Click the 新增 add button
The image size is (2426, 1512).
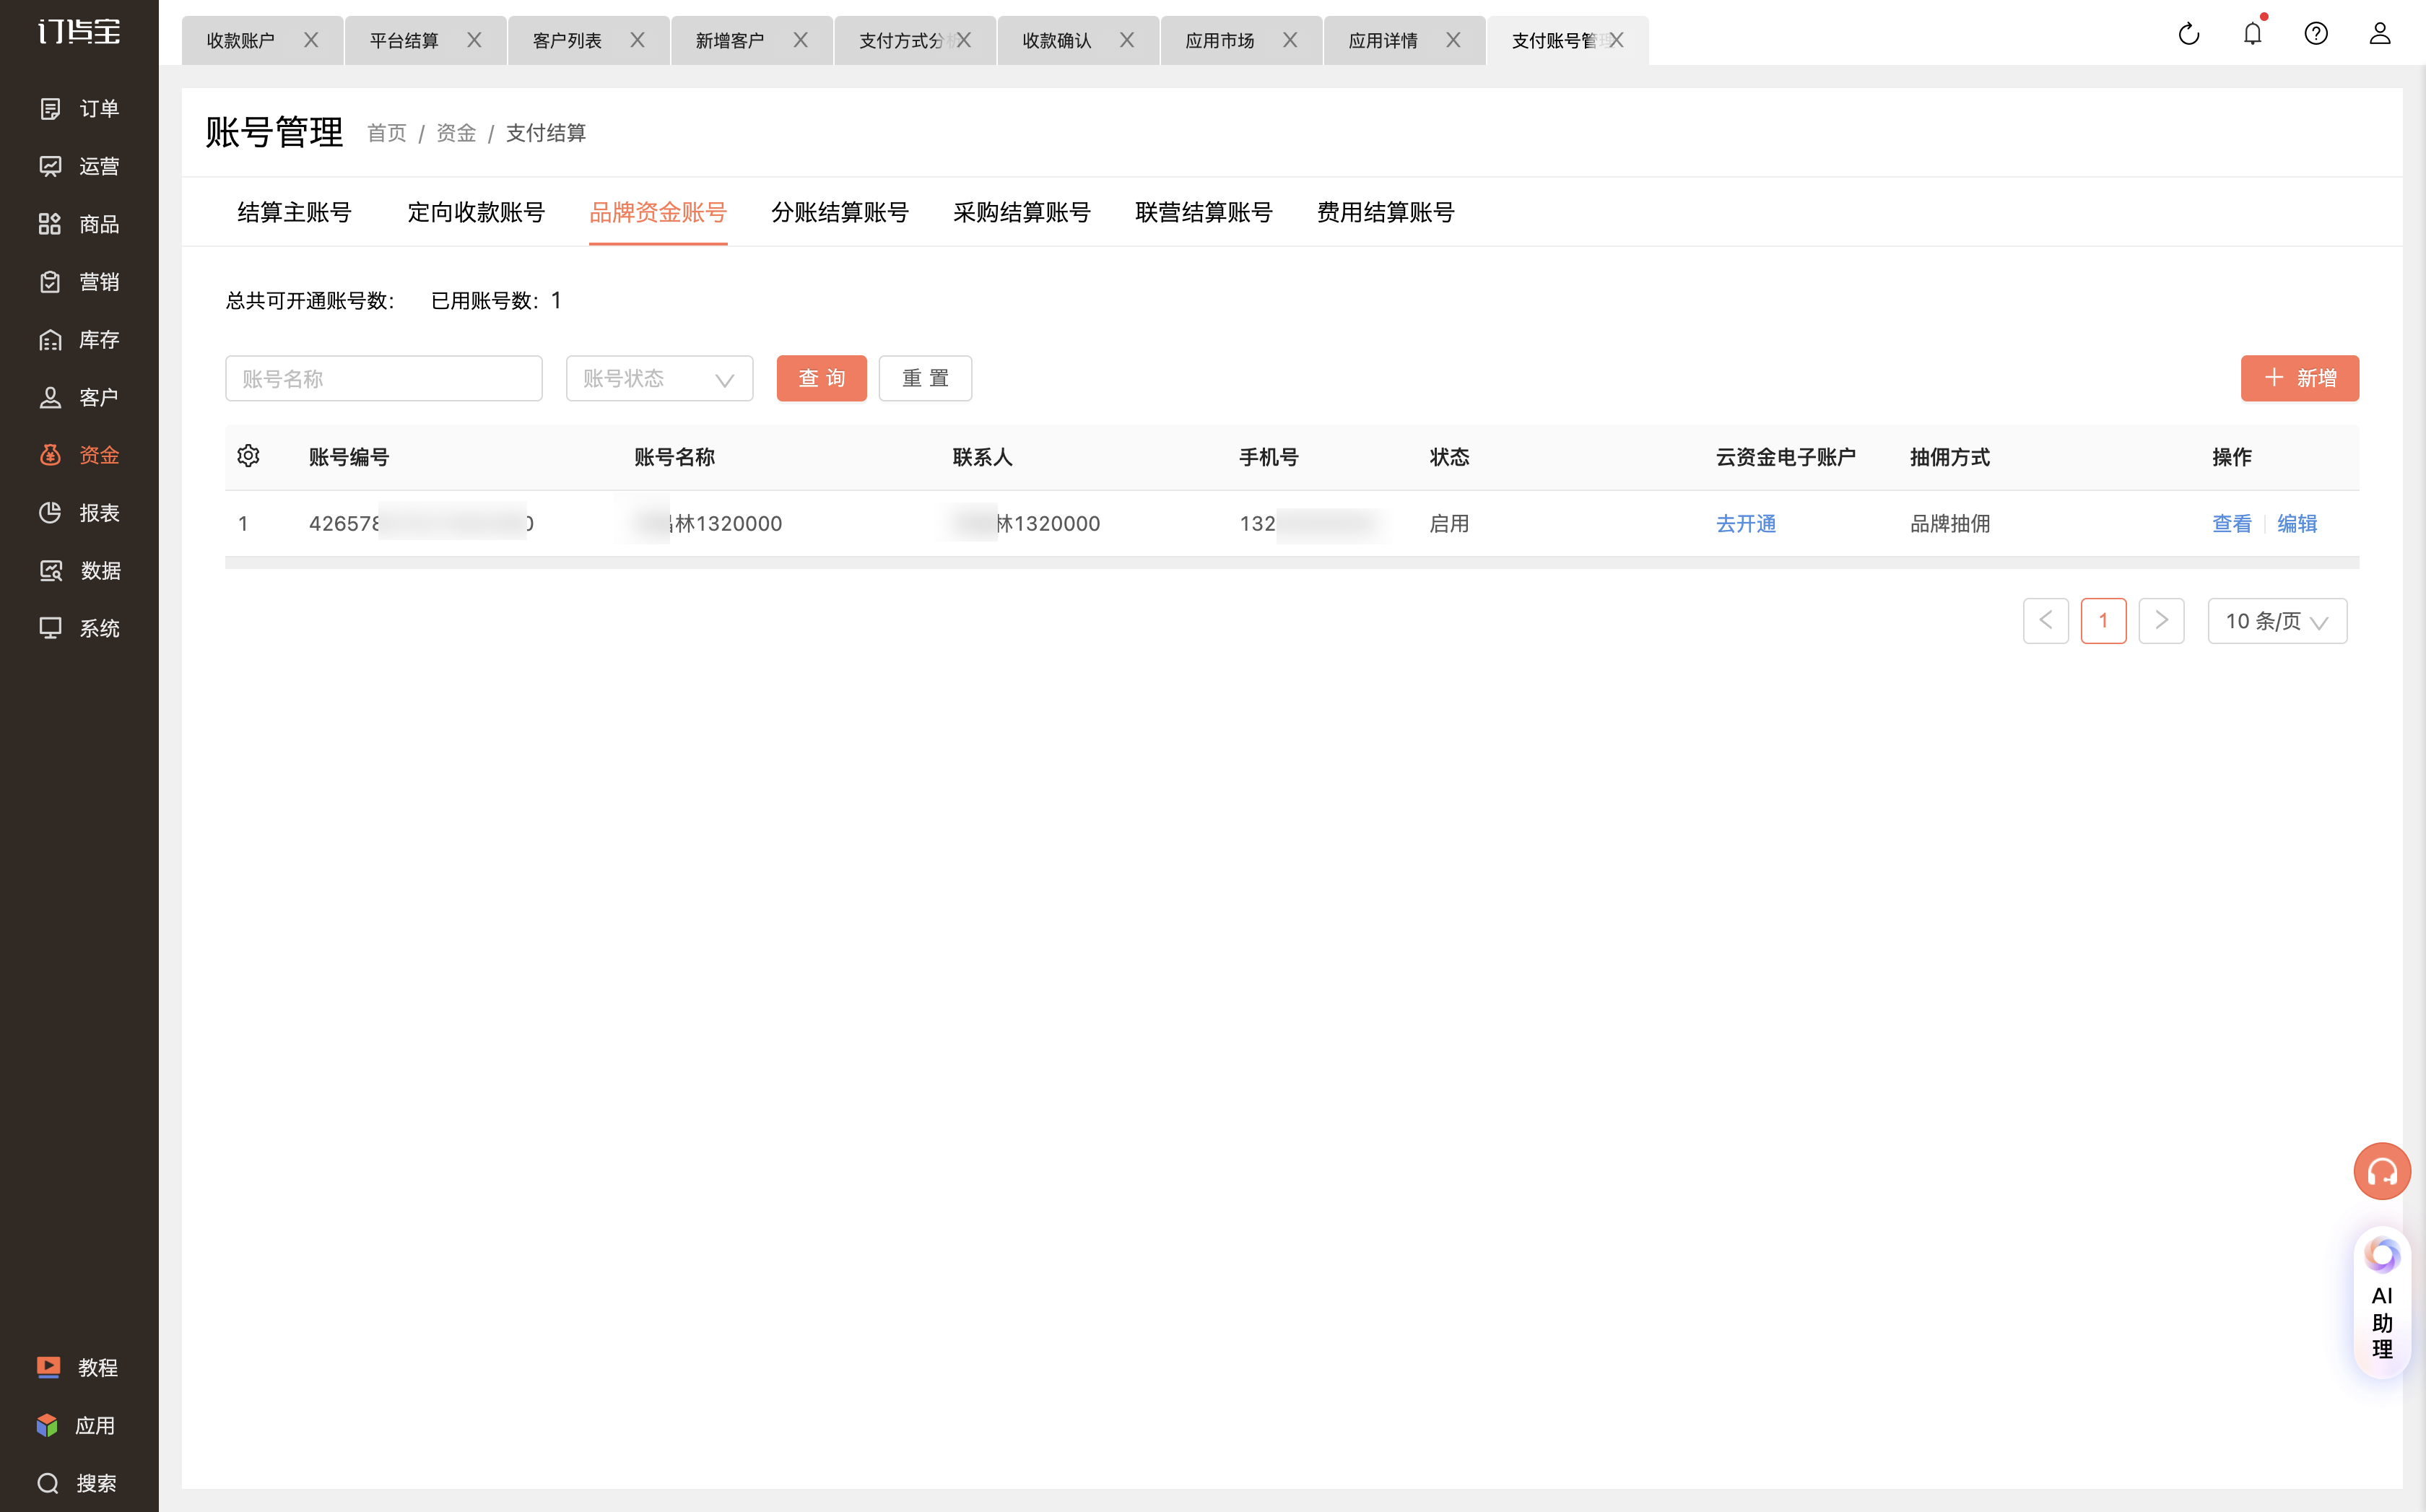pos(2299,379)
